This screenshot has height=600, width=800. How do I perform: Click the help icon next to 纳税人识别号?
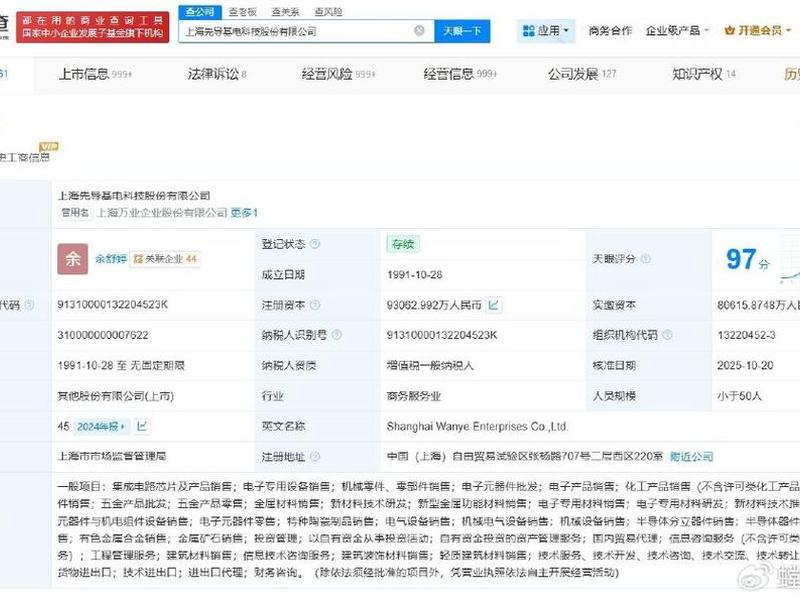tap(337, 335)
